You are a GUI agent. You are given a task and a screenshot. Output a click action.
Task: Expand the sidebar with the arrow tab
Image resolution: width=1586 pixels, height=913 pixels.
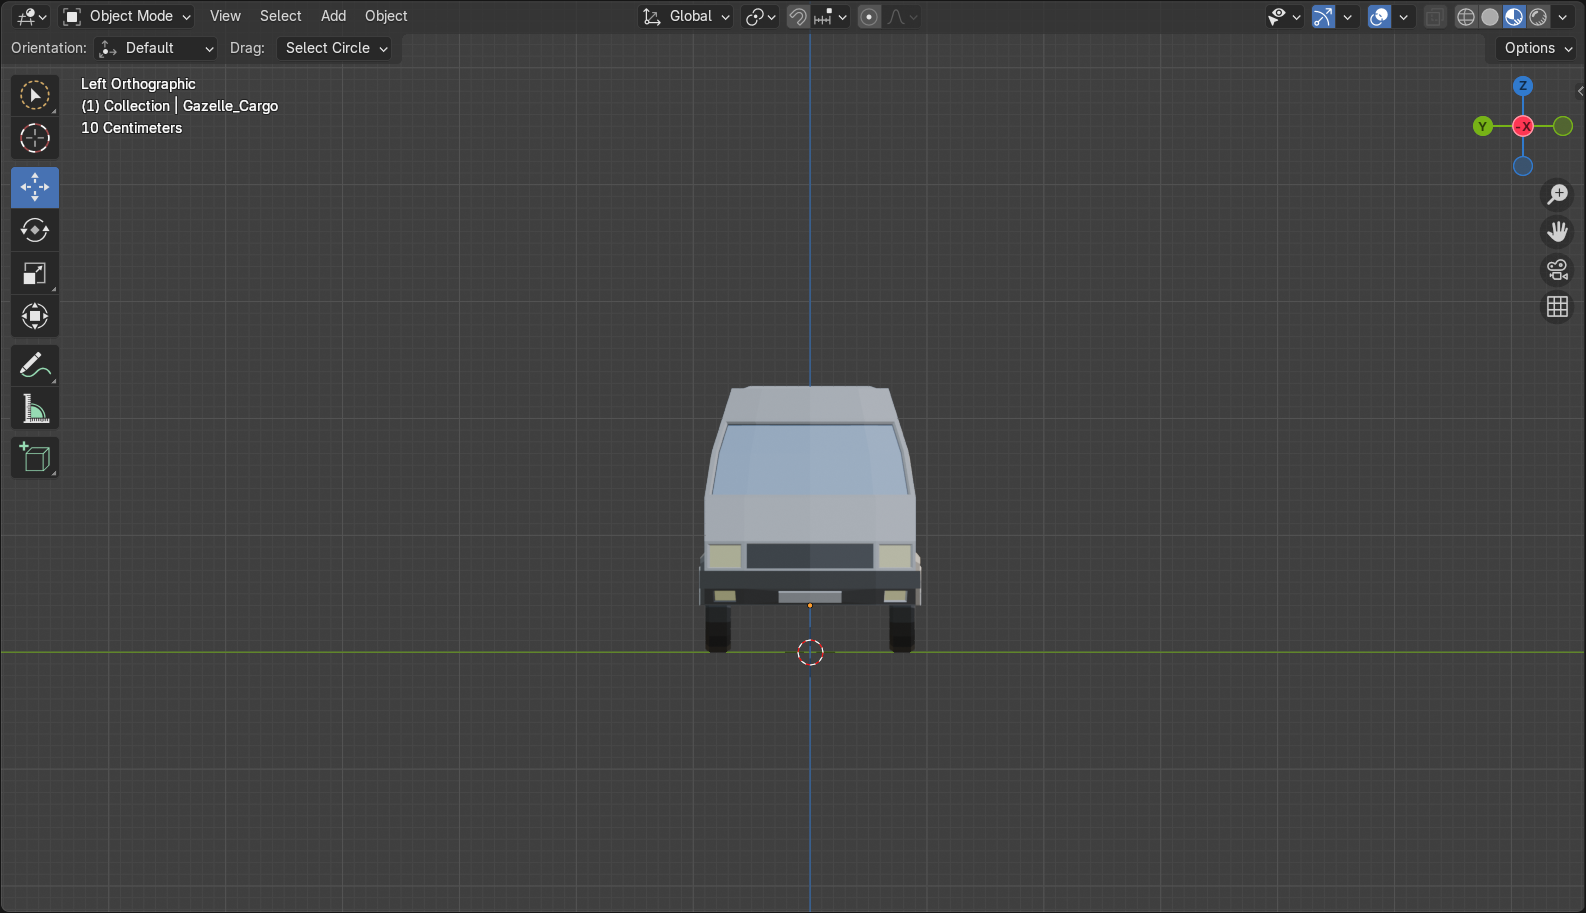pos(1580,91)
